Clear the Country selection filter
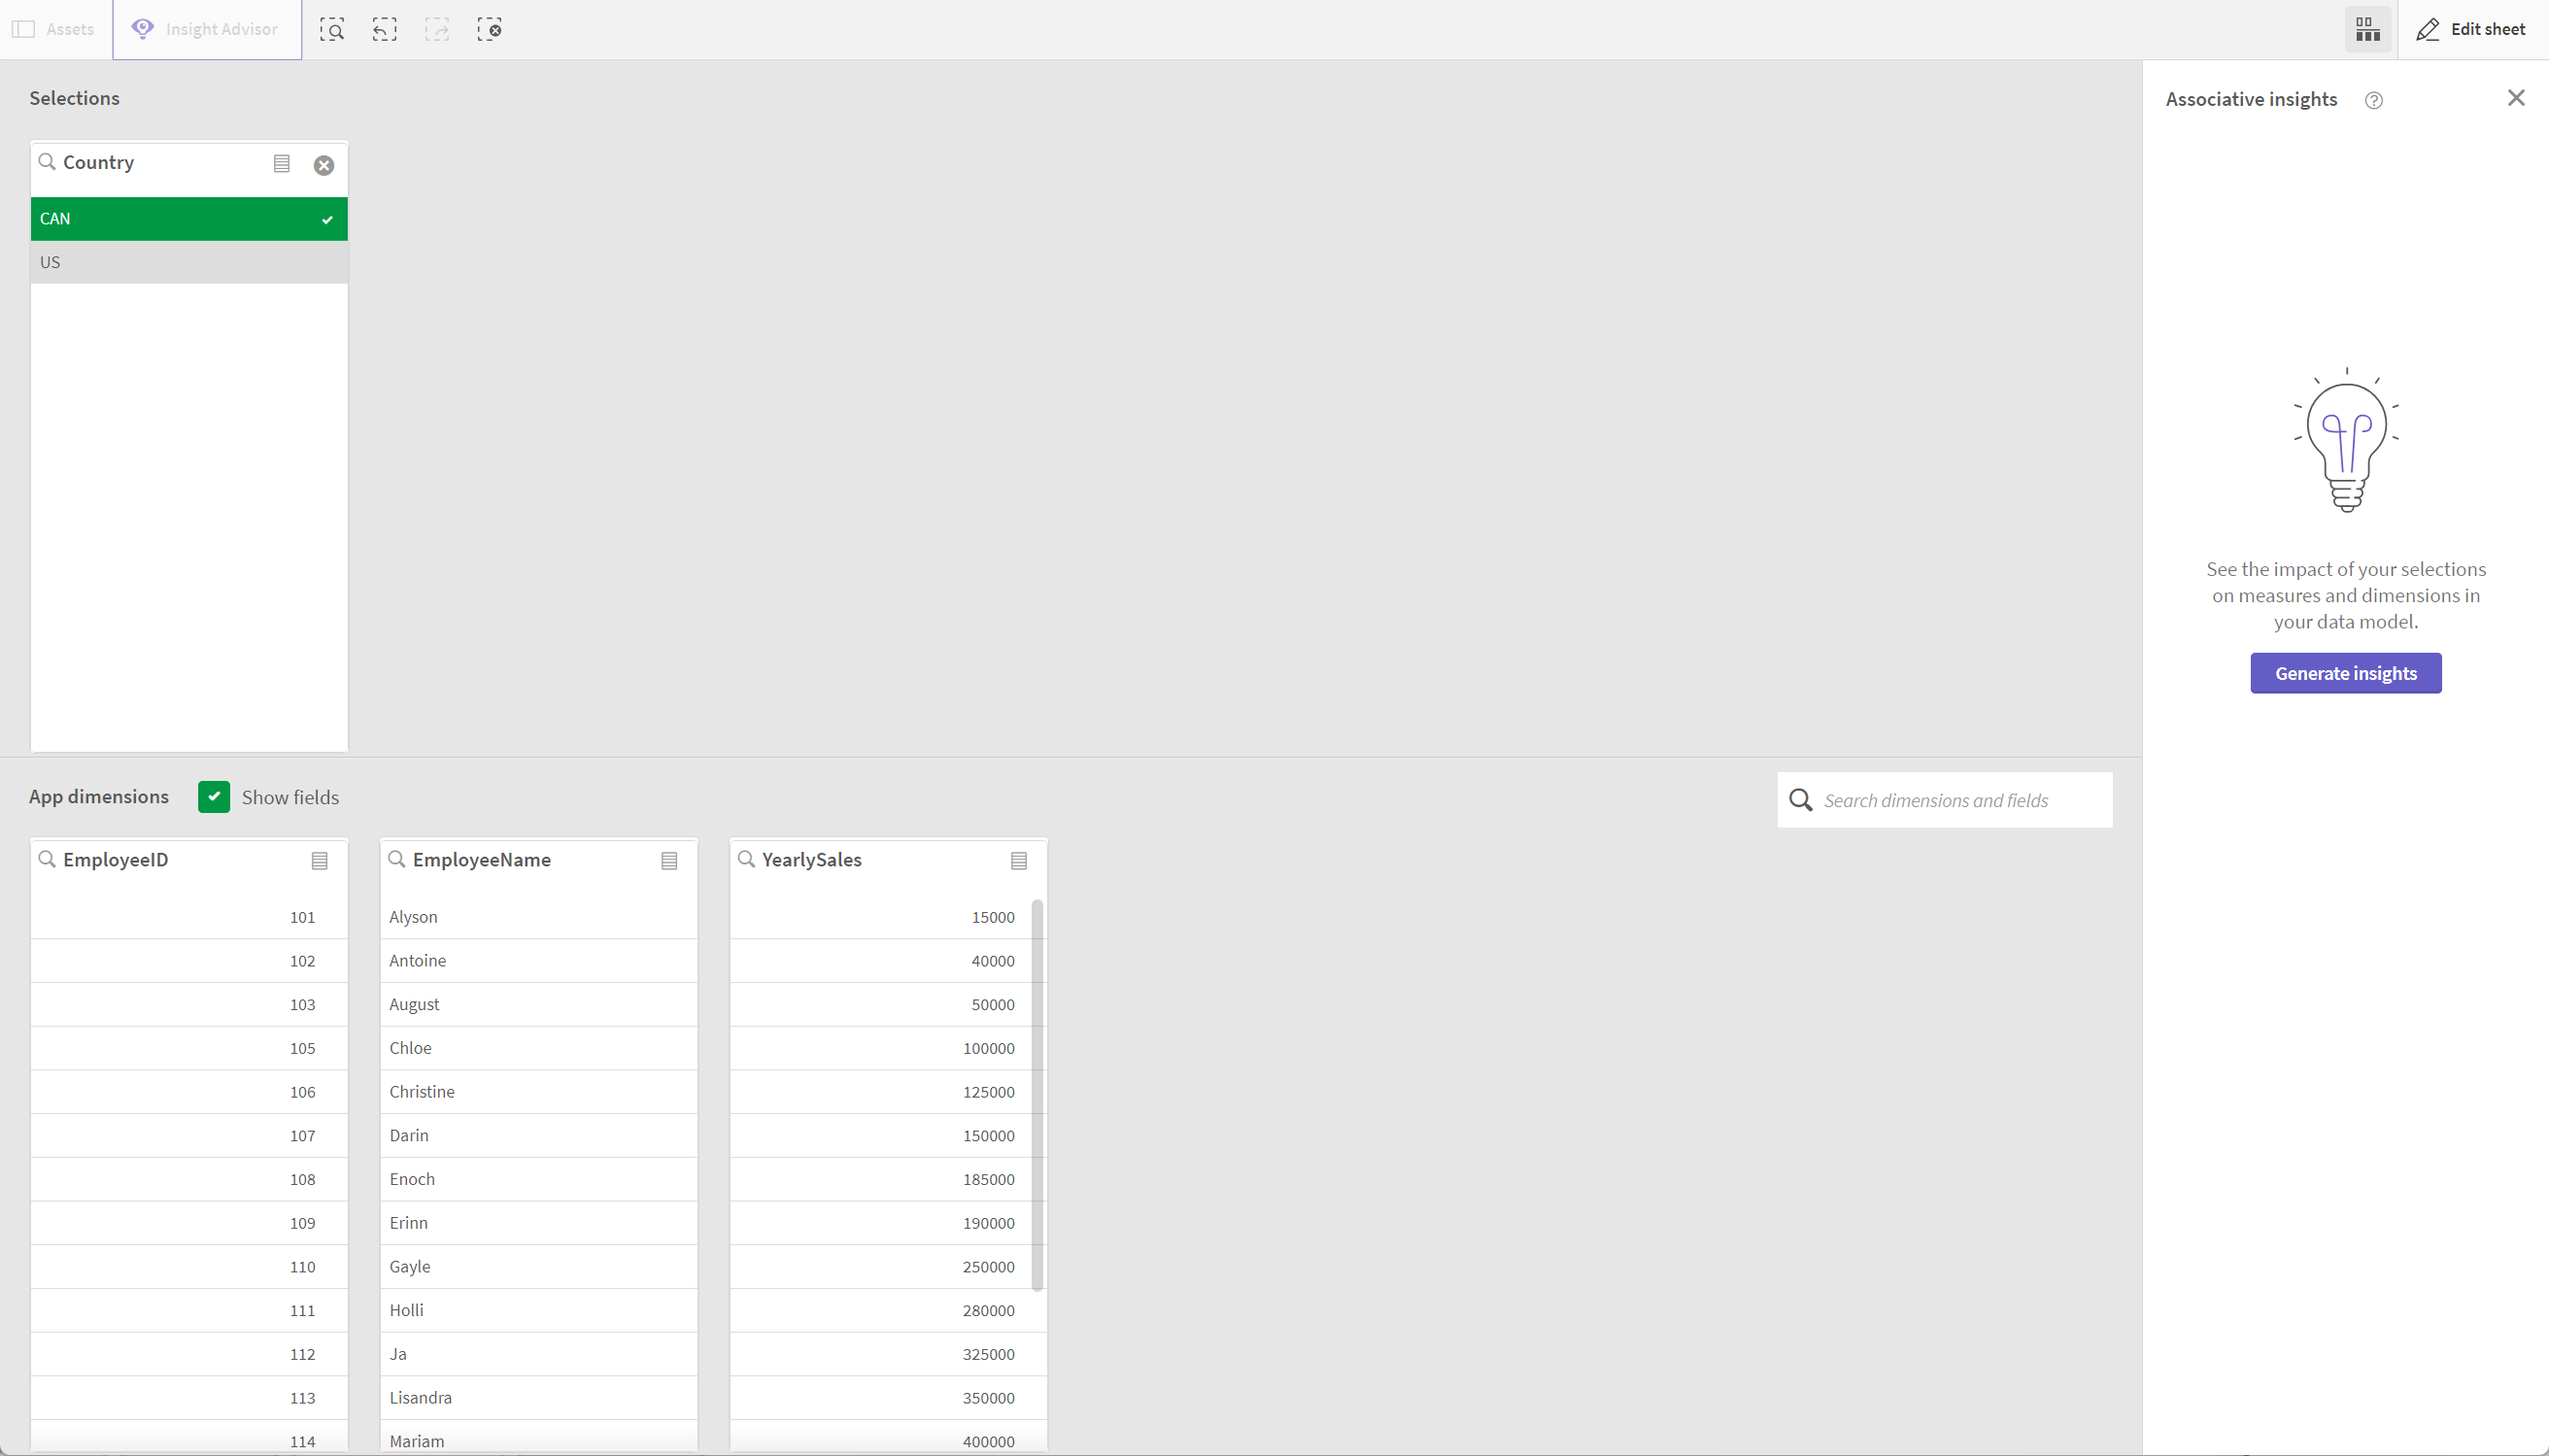Image resolution: width=2549 pixels, height=1456 pixels. 323,163
